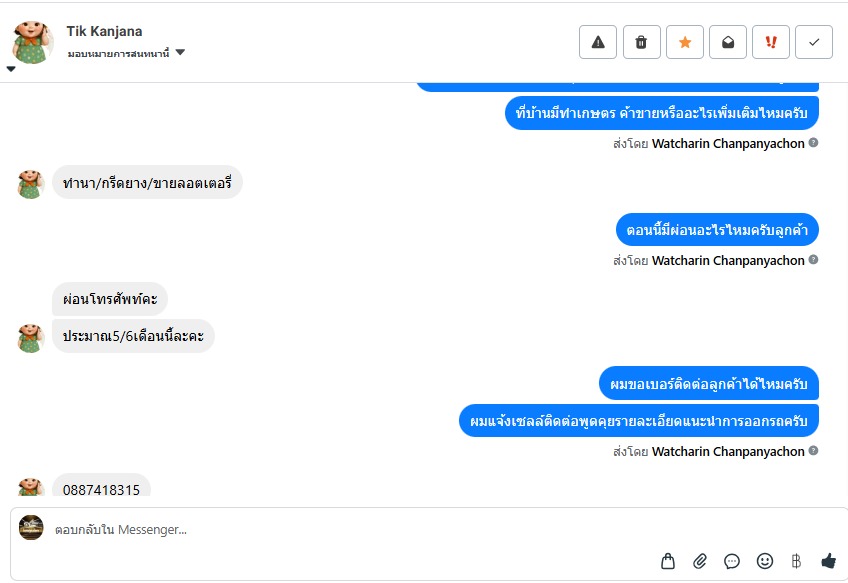
Task: Mark conversation as spam with warning icon
Action: [598, 42]
